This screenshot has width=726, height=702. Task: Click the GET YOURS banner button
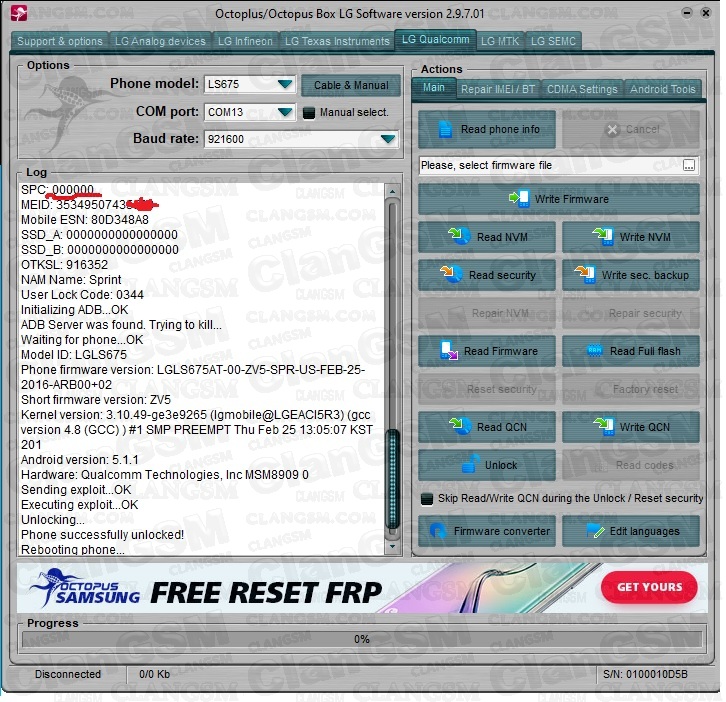coord(649,587)
